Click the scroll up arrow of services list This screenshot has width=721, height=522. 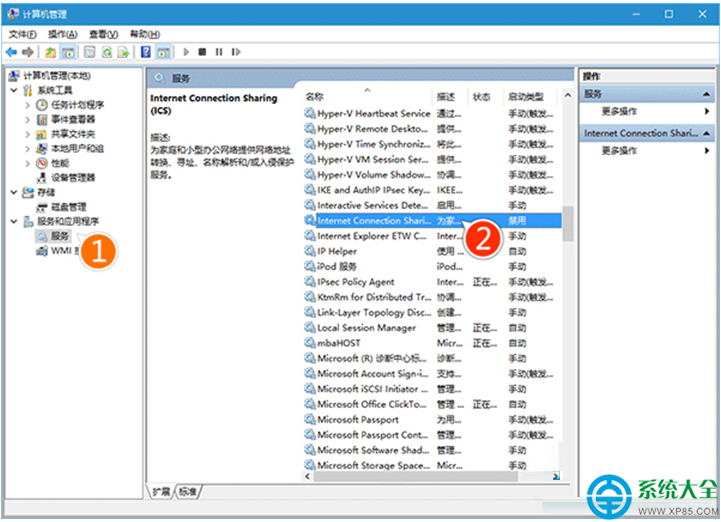coord(568,96)
